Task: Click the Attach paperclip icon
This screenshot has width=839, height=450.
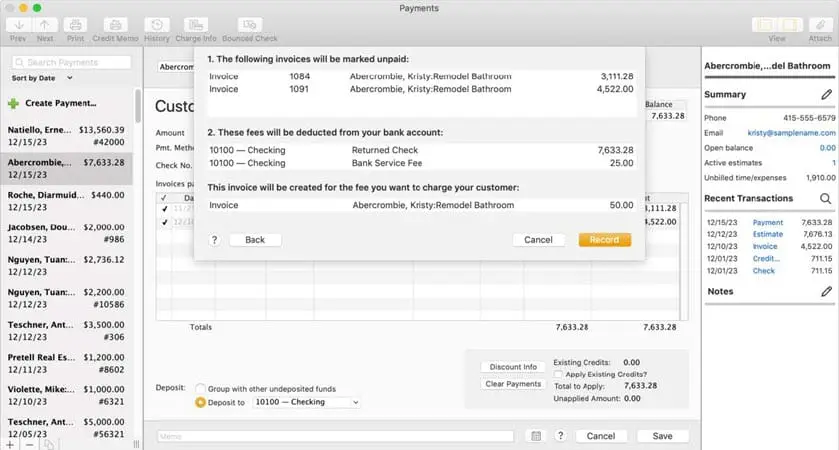Action: (820, 25)
